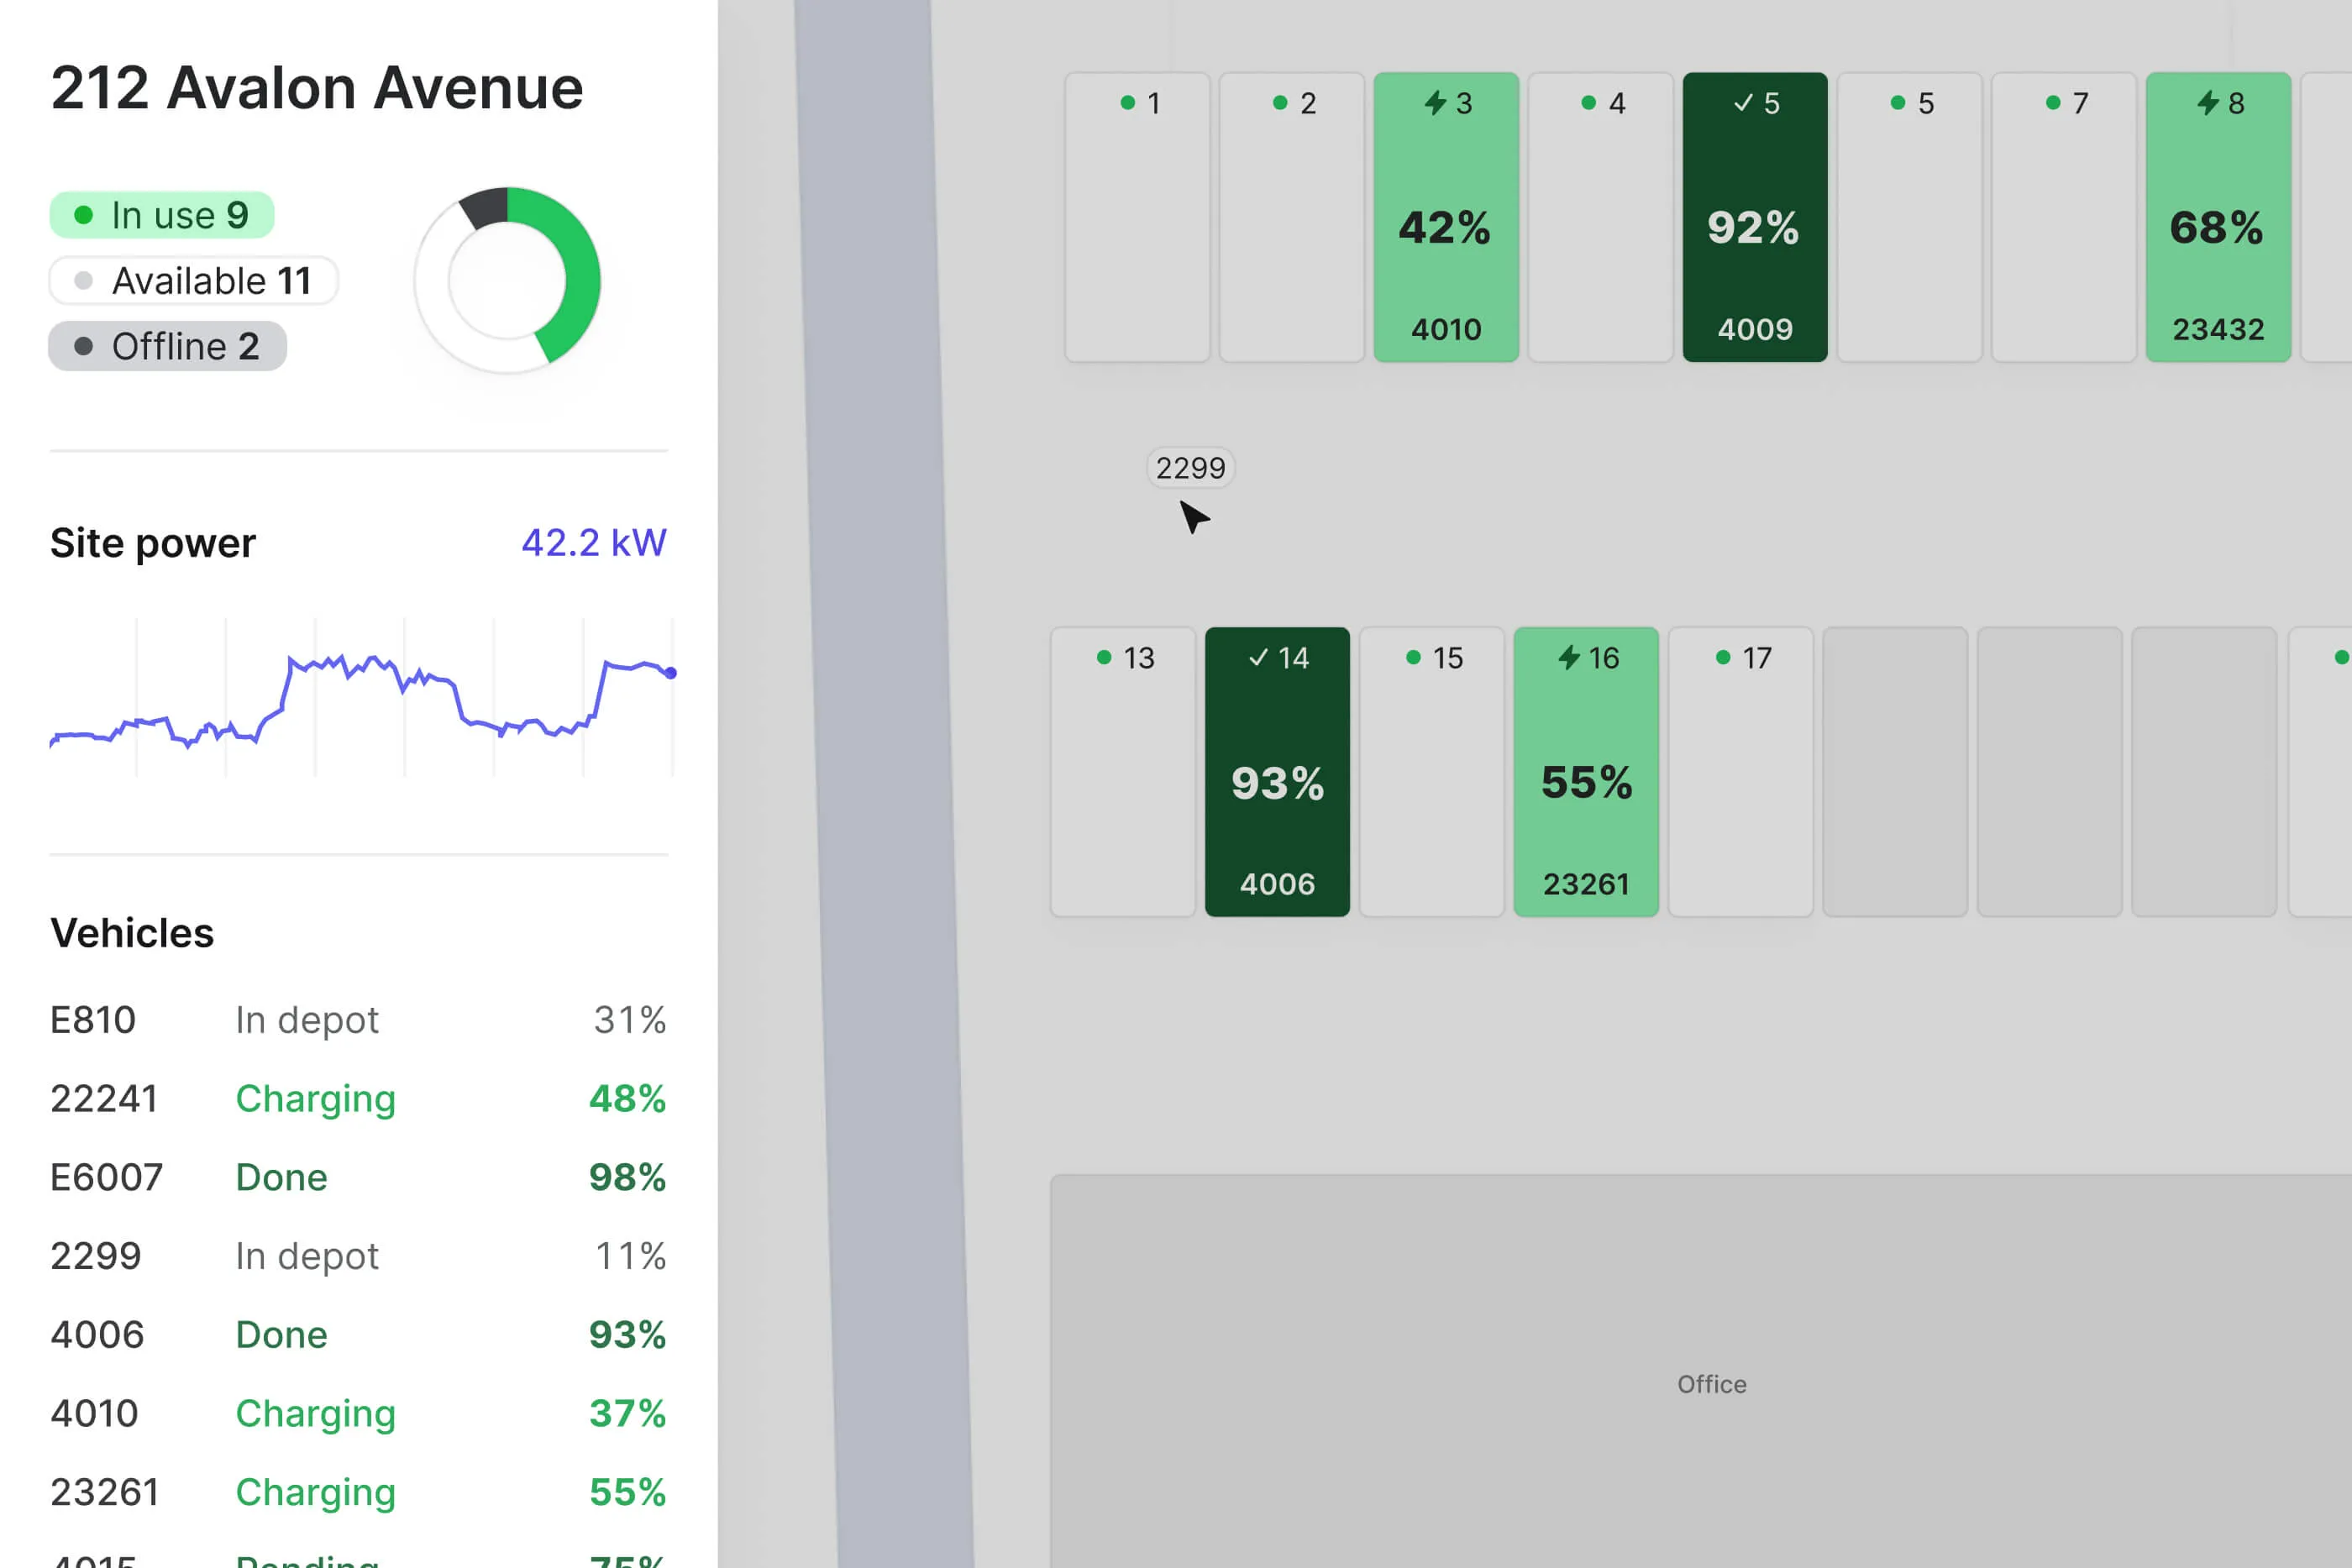Screen dimensions: 2352x1568
Task: Click the 'Charging' status of vehicle 22241
Action: tap(315, 1098)
